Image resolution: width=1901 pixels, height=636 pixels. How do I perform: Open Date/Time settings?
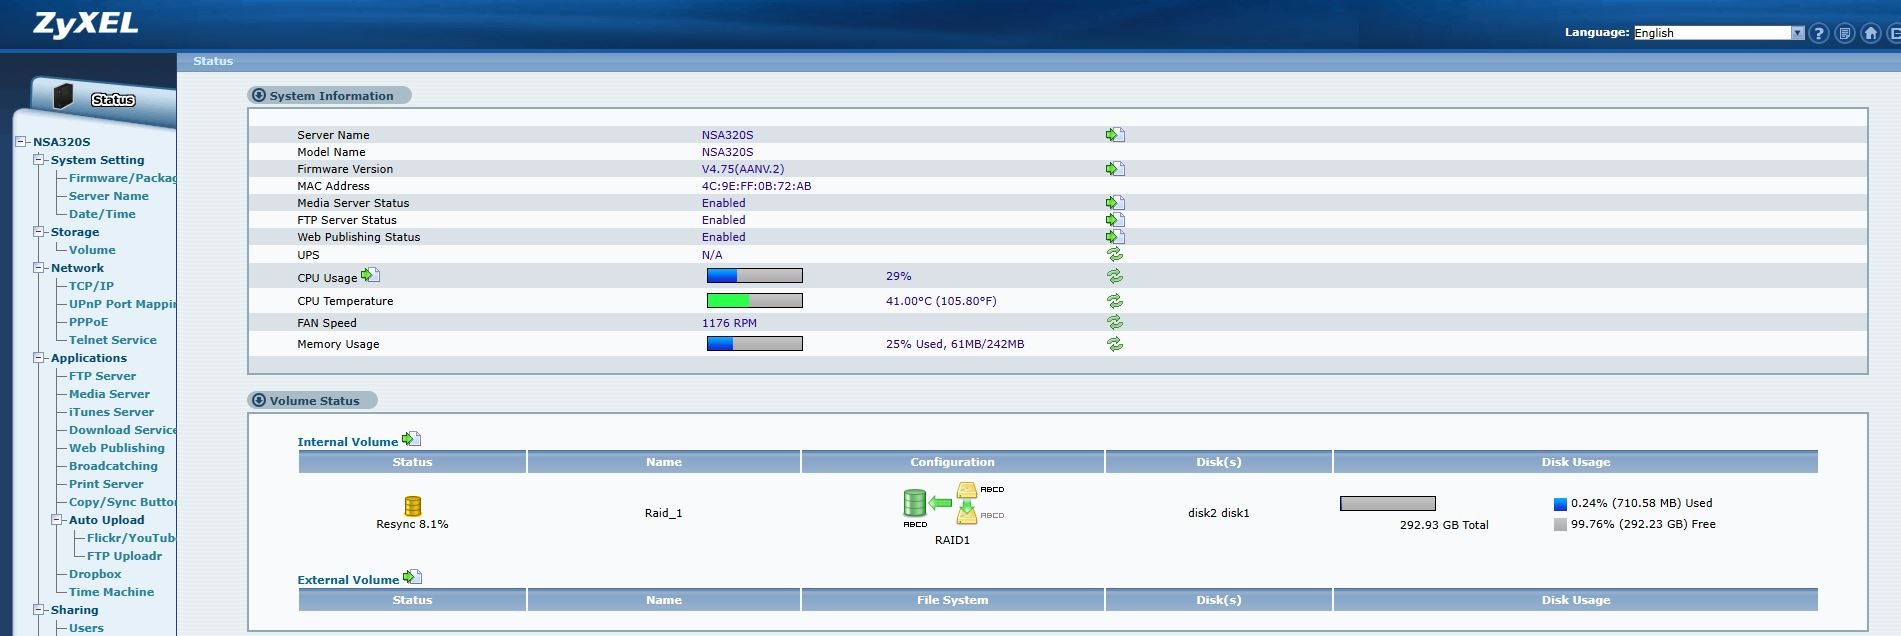tap(102, 214)
